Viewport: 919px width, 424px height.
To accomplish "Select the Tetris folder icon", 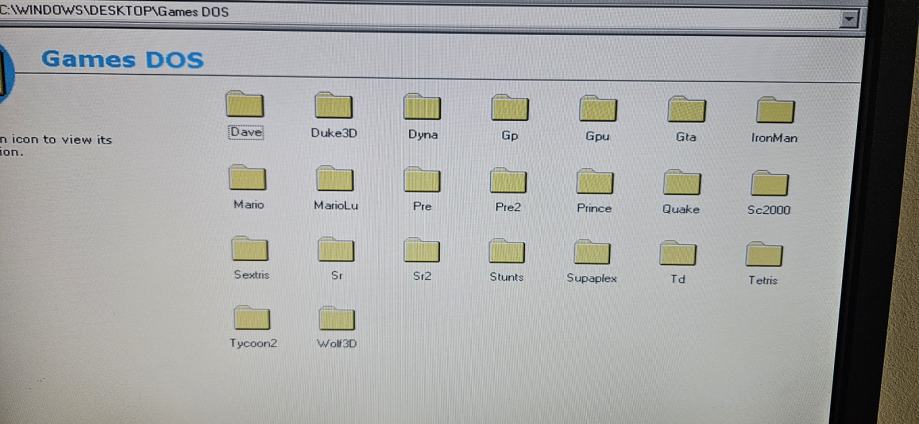I will 764,255.
